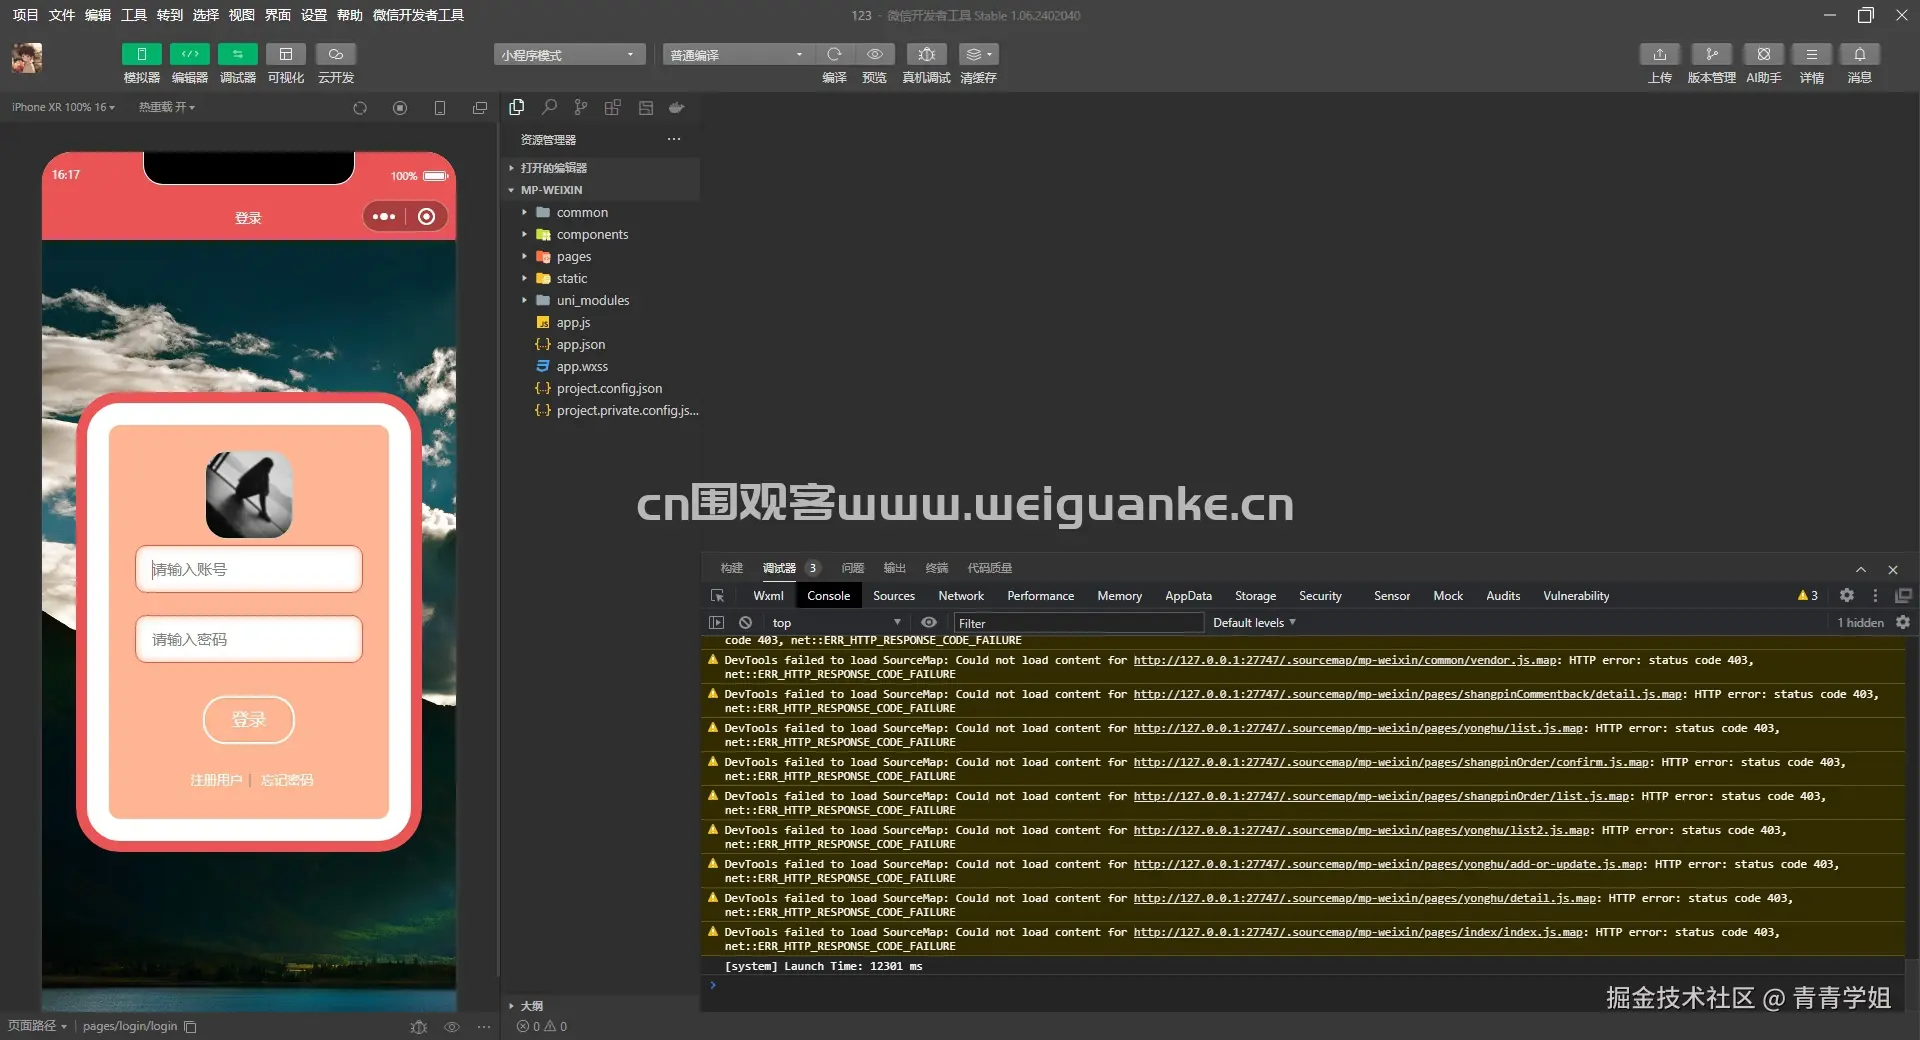The height and width of the screenshot is (1040, 1920).
Task: Click the 预览 preview eye icon
Action: (874, 54)
